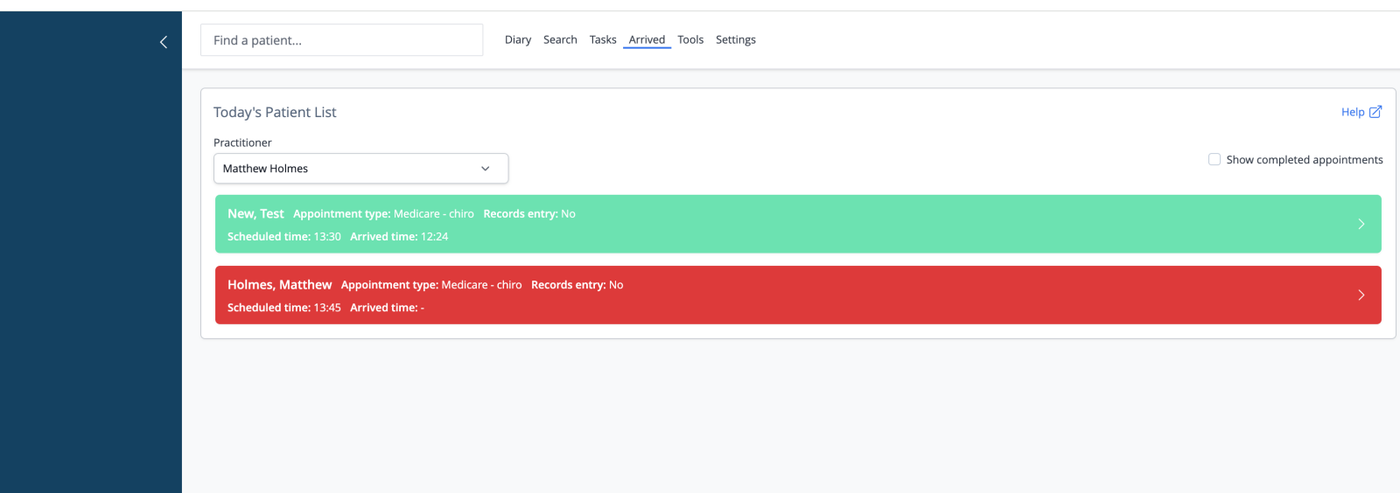This screenshot has width=1400, height=493.
Task: Click the Practitioner field label
Action: coord(242,143)
